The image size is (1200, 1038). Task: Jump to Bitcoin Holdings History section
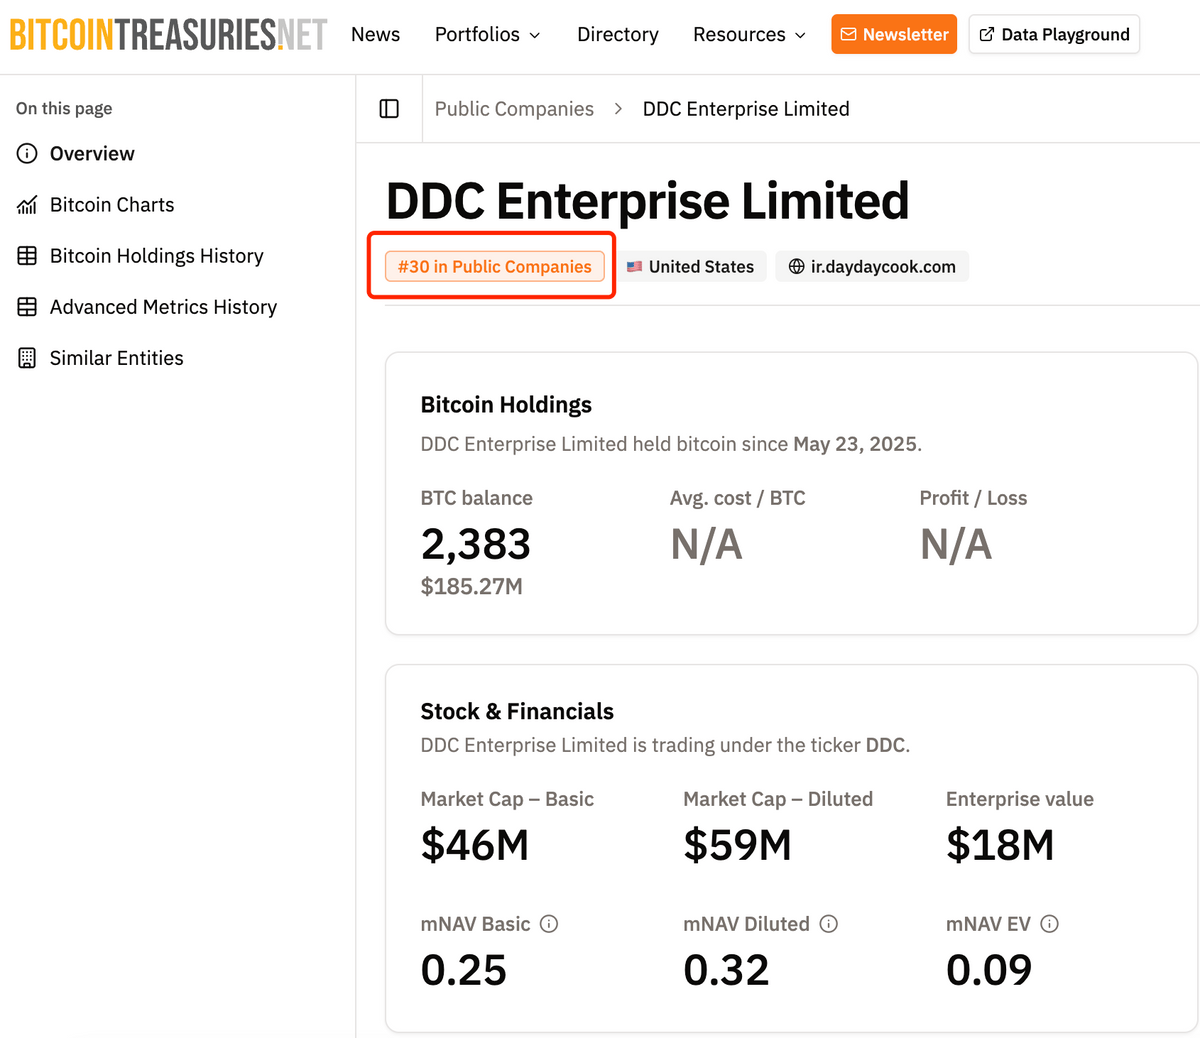[x=140, y=255]
